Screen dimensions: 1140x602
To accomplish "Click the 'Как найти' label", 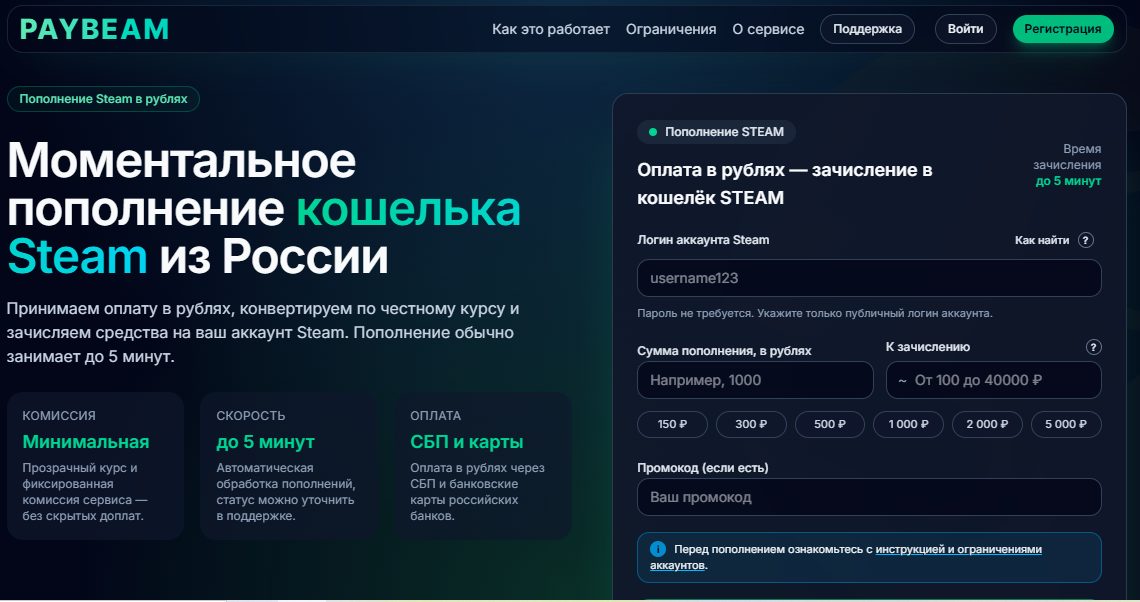I will (x=1042, y=240).
